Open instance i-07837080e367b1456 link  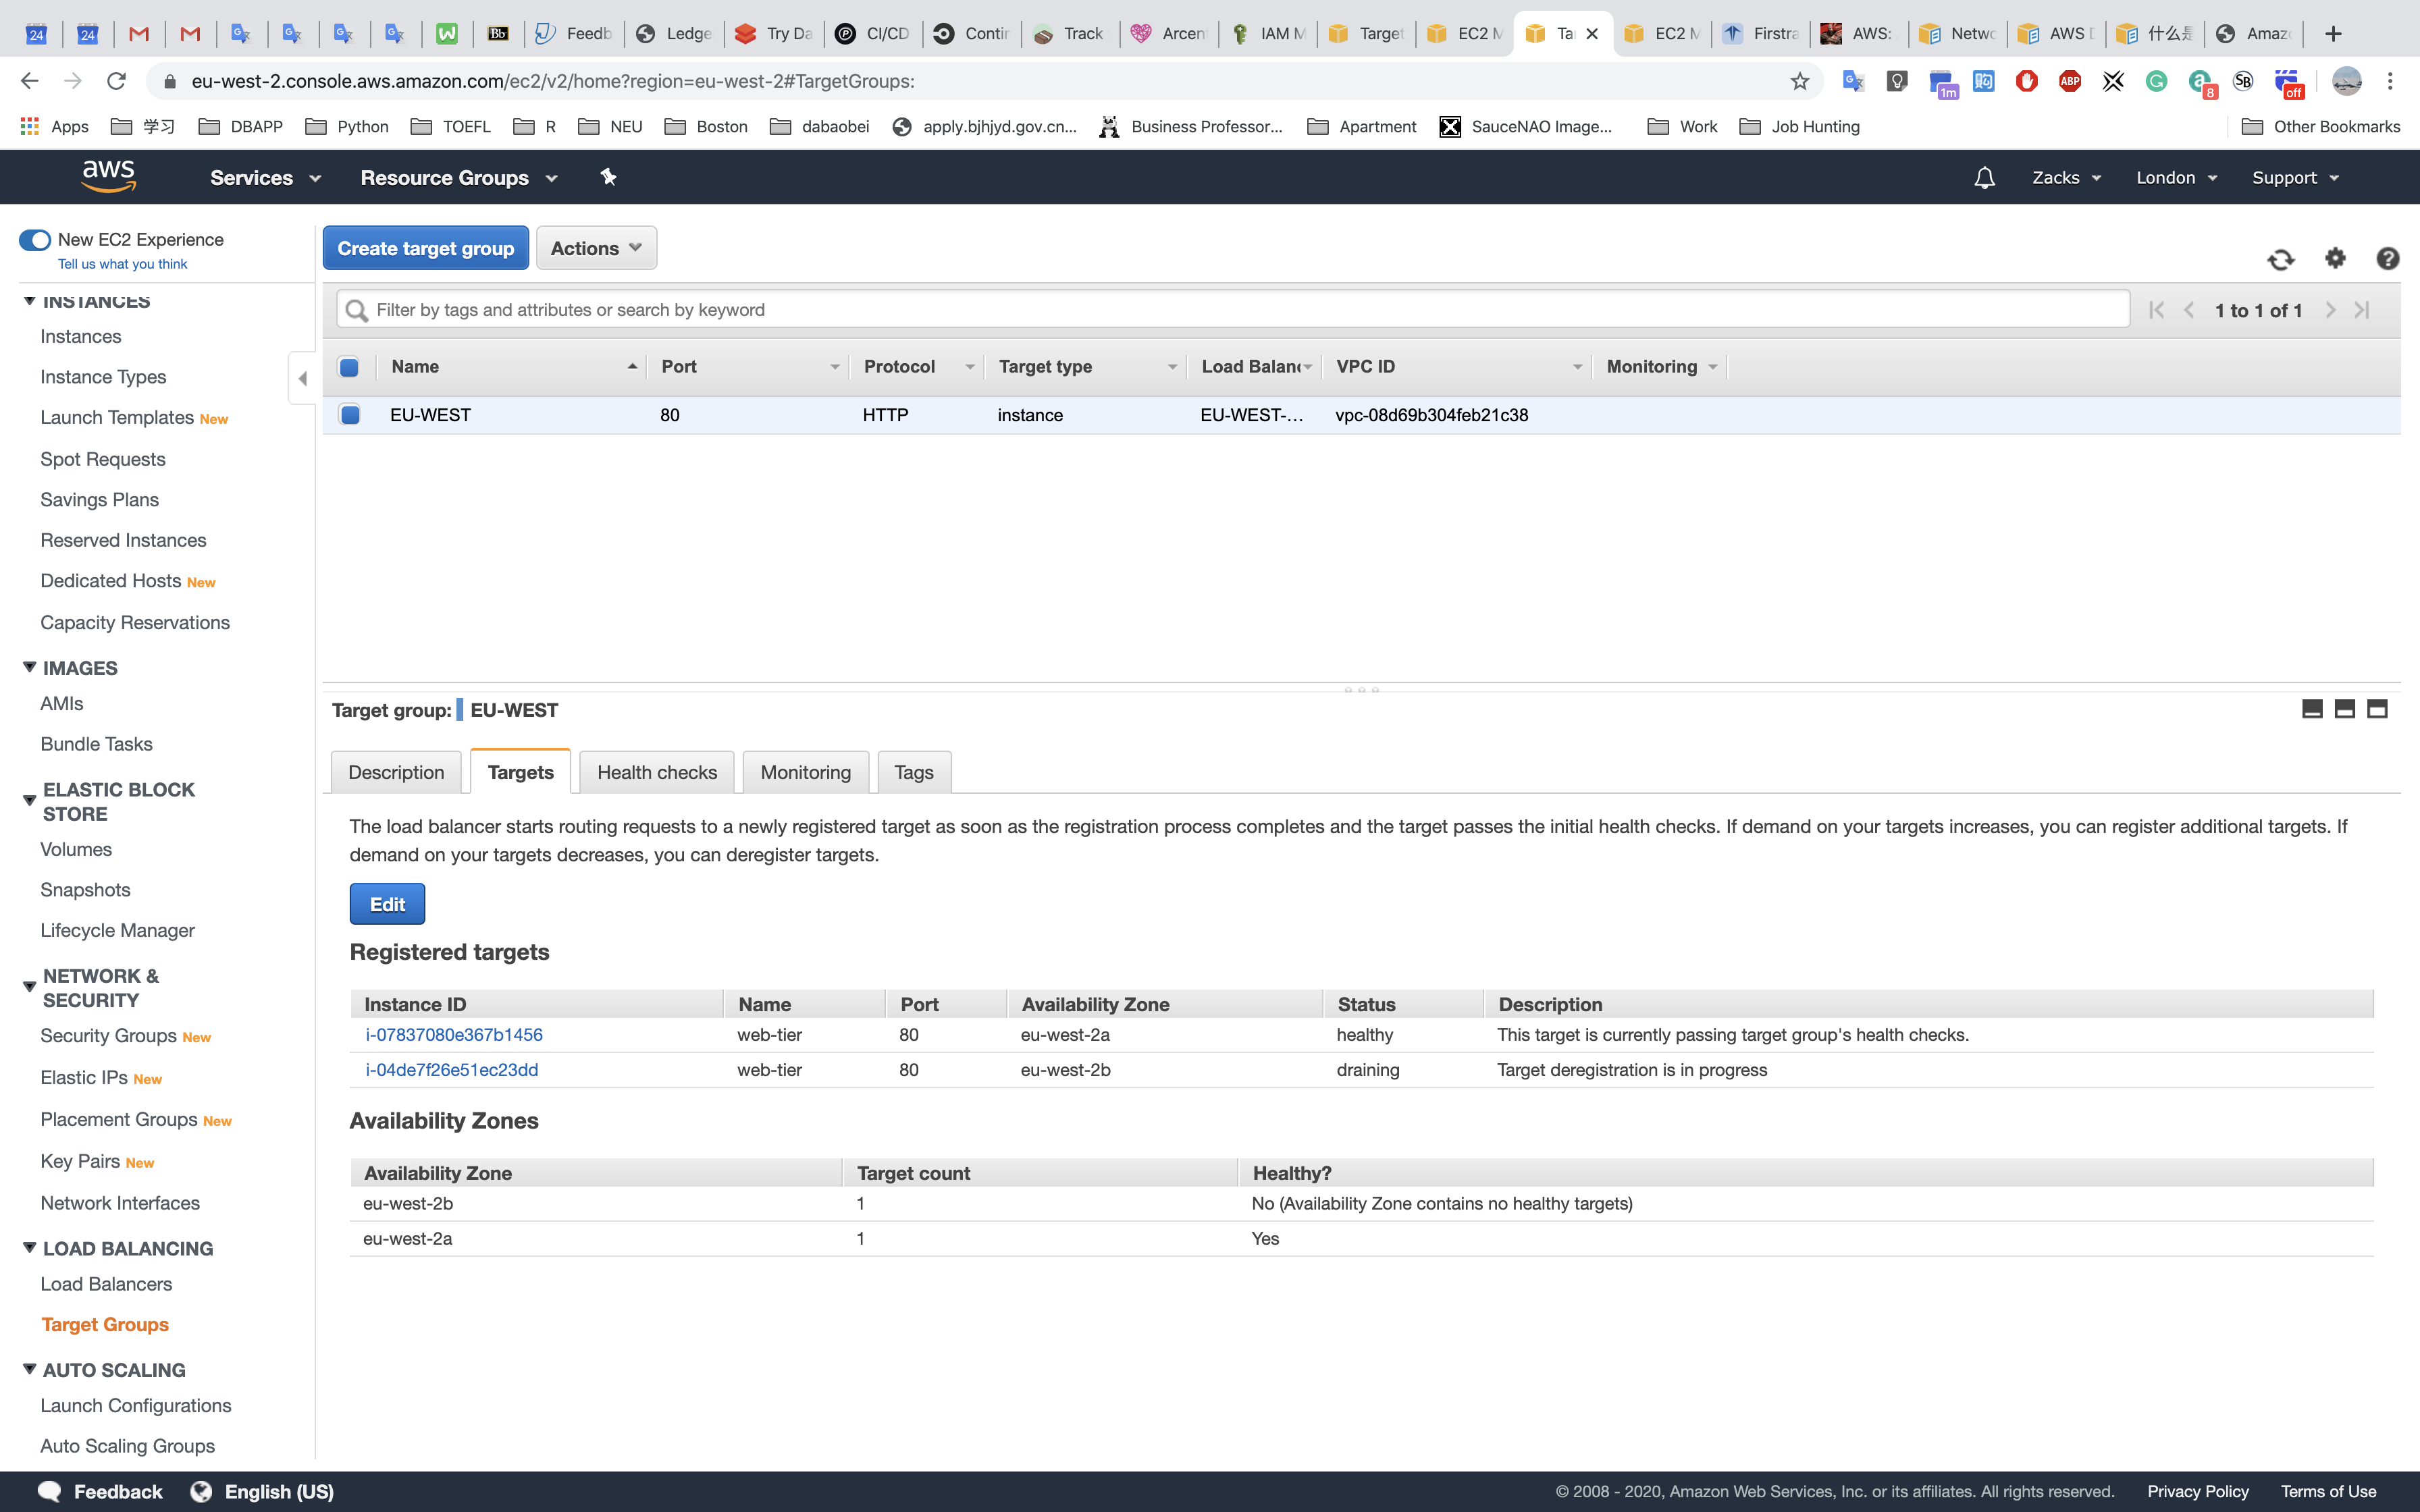click(x=454, y=1035)
